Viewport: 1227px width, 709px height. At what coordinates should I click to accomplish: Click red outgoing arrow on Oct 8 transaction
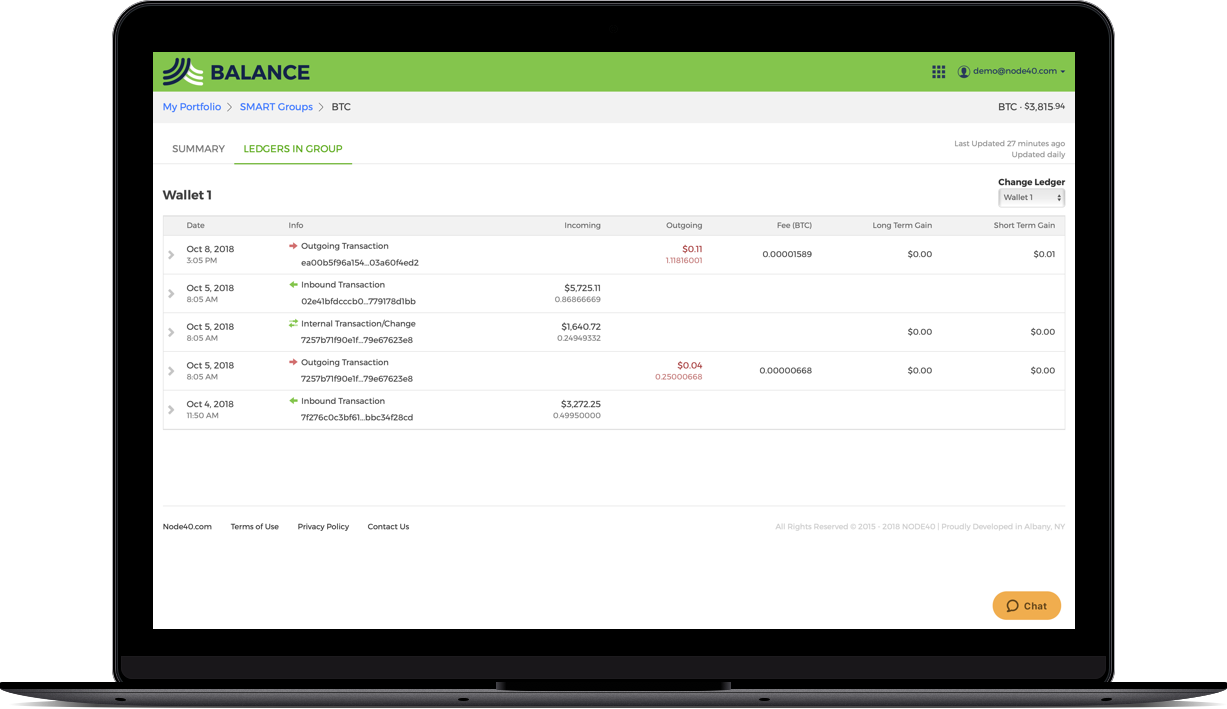293,246
